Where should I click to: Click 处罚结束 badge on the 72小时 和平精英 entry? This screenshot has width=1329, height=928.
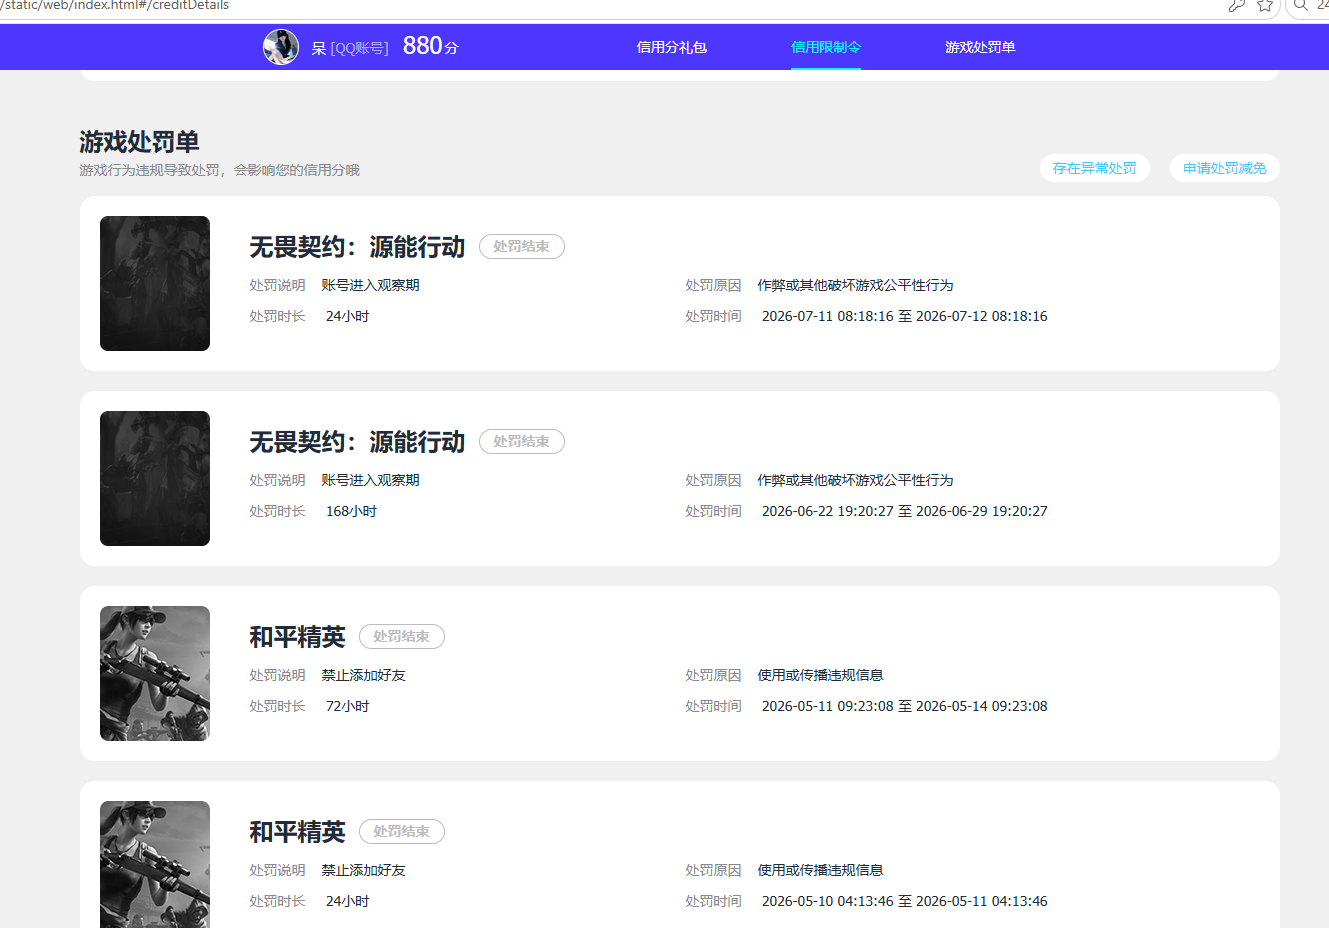point(402,636)
